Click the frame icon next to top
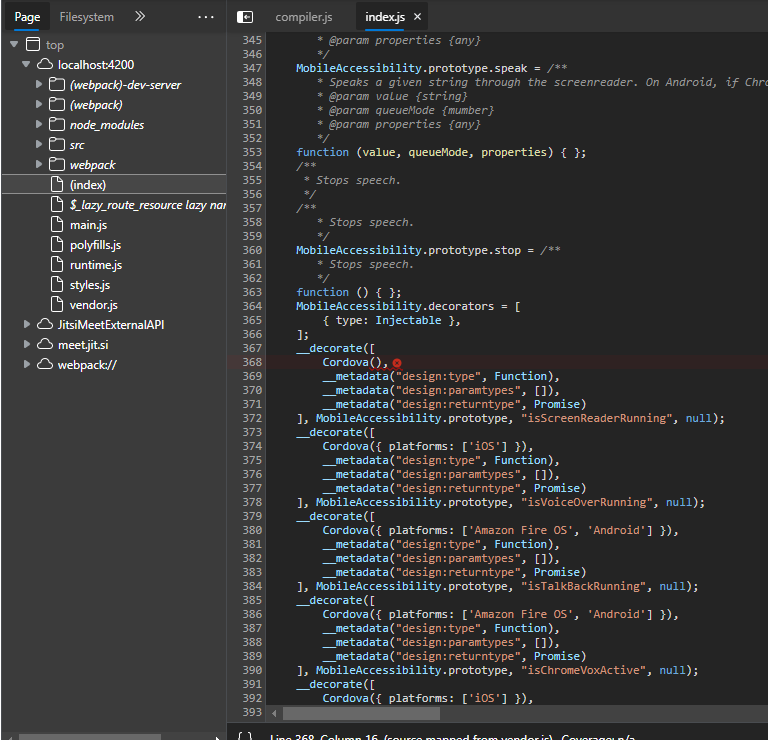The image size is (768, 740). coord(33,45)
